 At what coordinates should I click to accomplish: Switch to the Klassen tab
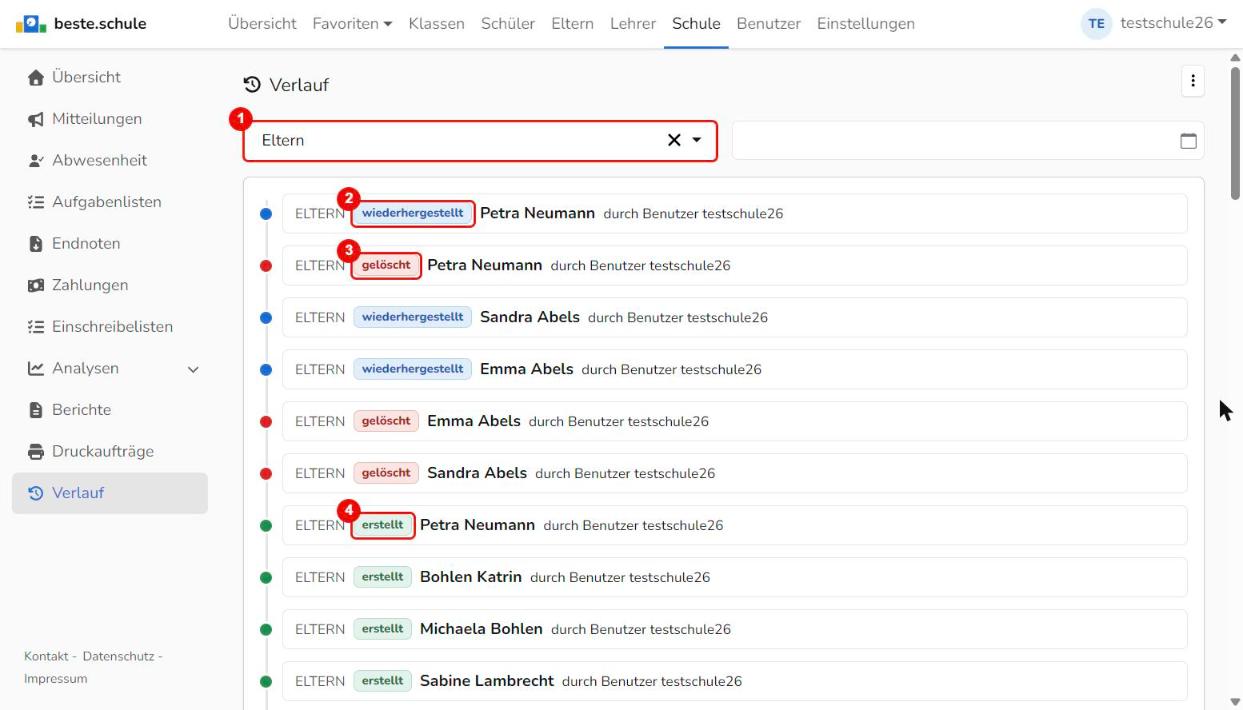click(436, 23)
